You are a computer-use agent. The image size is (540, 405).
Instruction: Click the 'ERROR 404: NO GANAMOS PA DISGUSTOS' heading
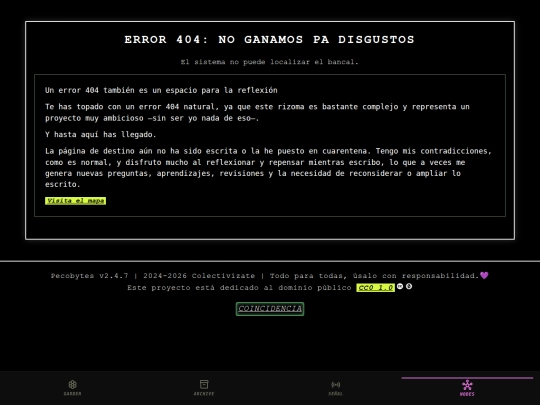(270, 40)
